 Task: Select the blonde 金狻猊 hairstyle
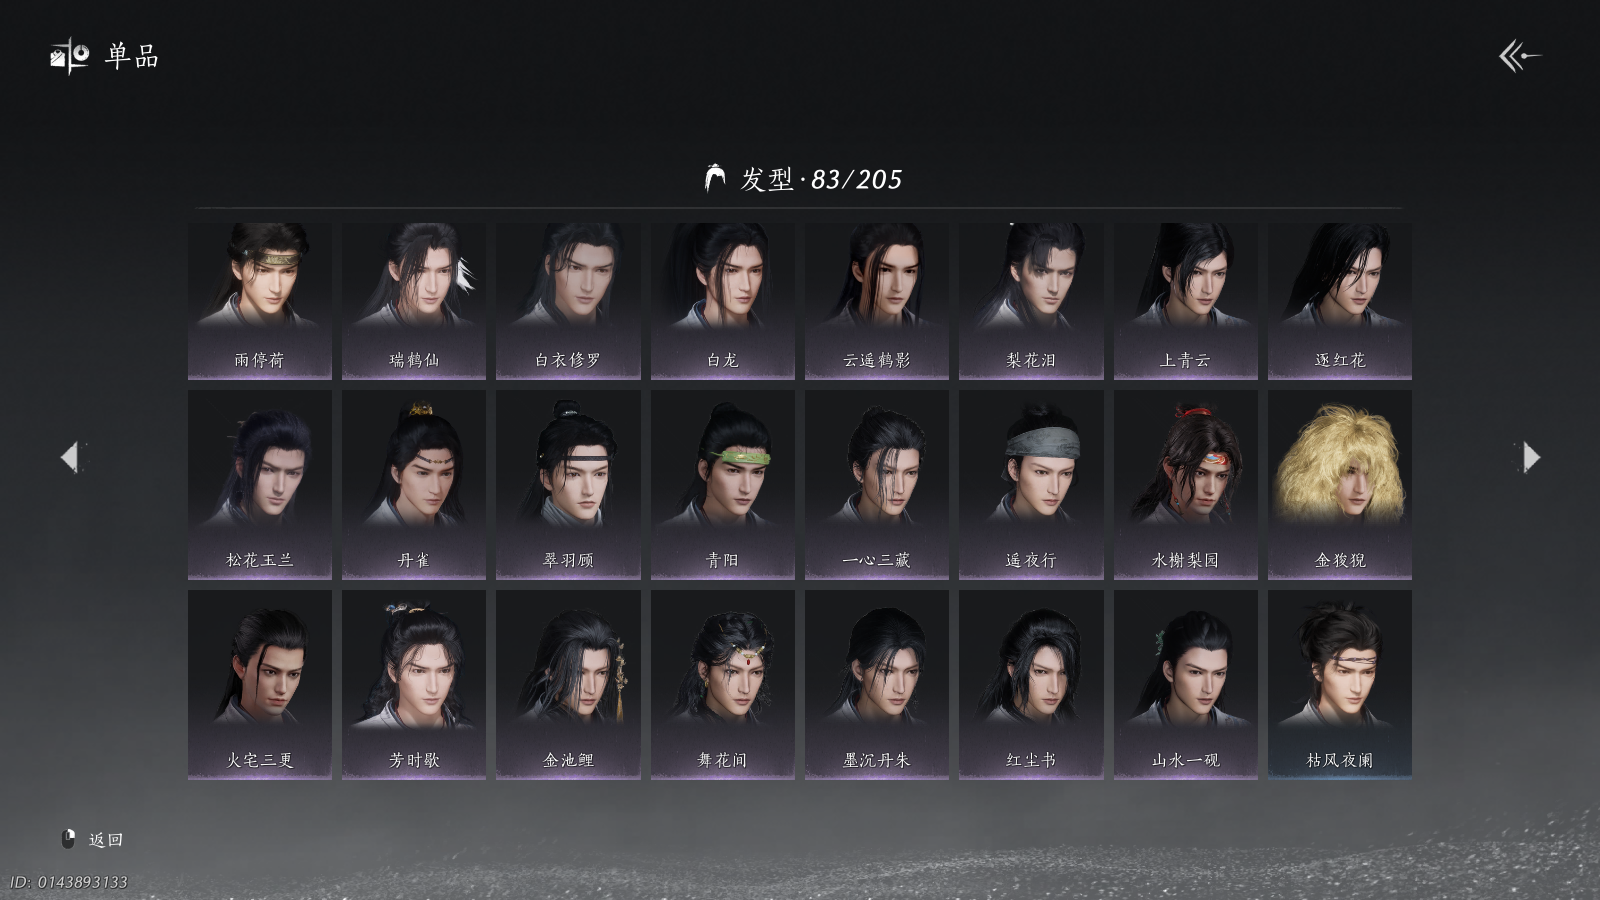pos(1340,484)
